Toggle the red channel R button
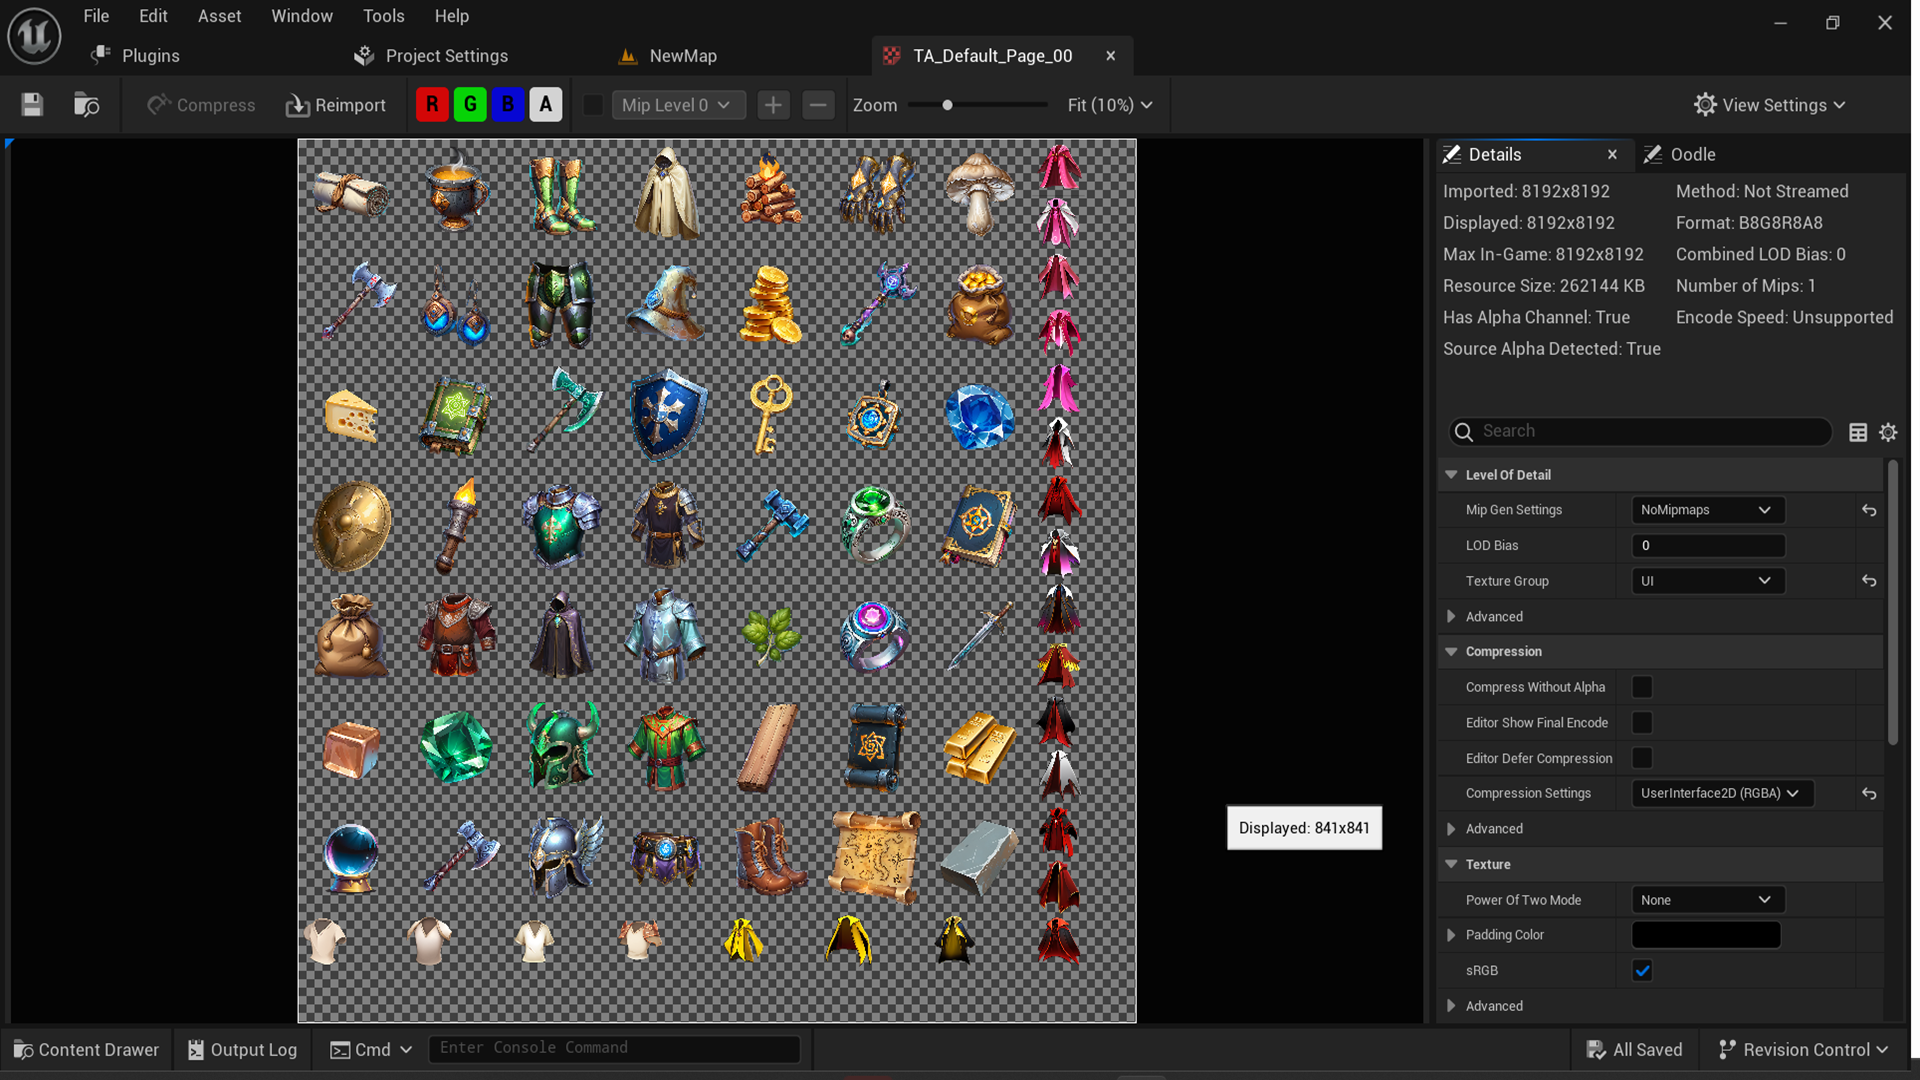 coord(432,104)
